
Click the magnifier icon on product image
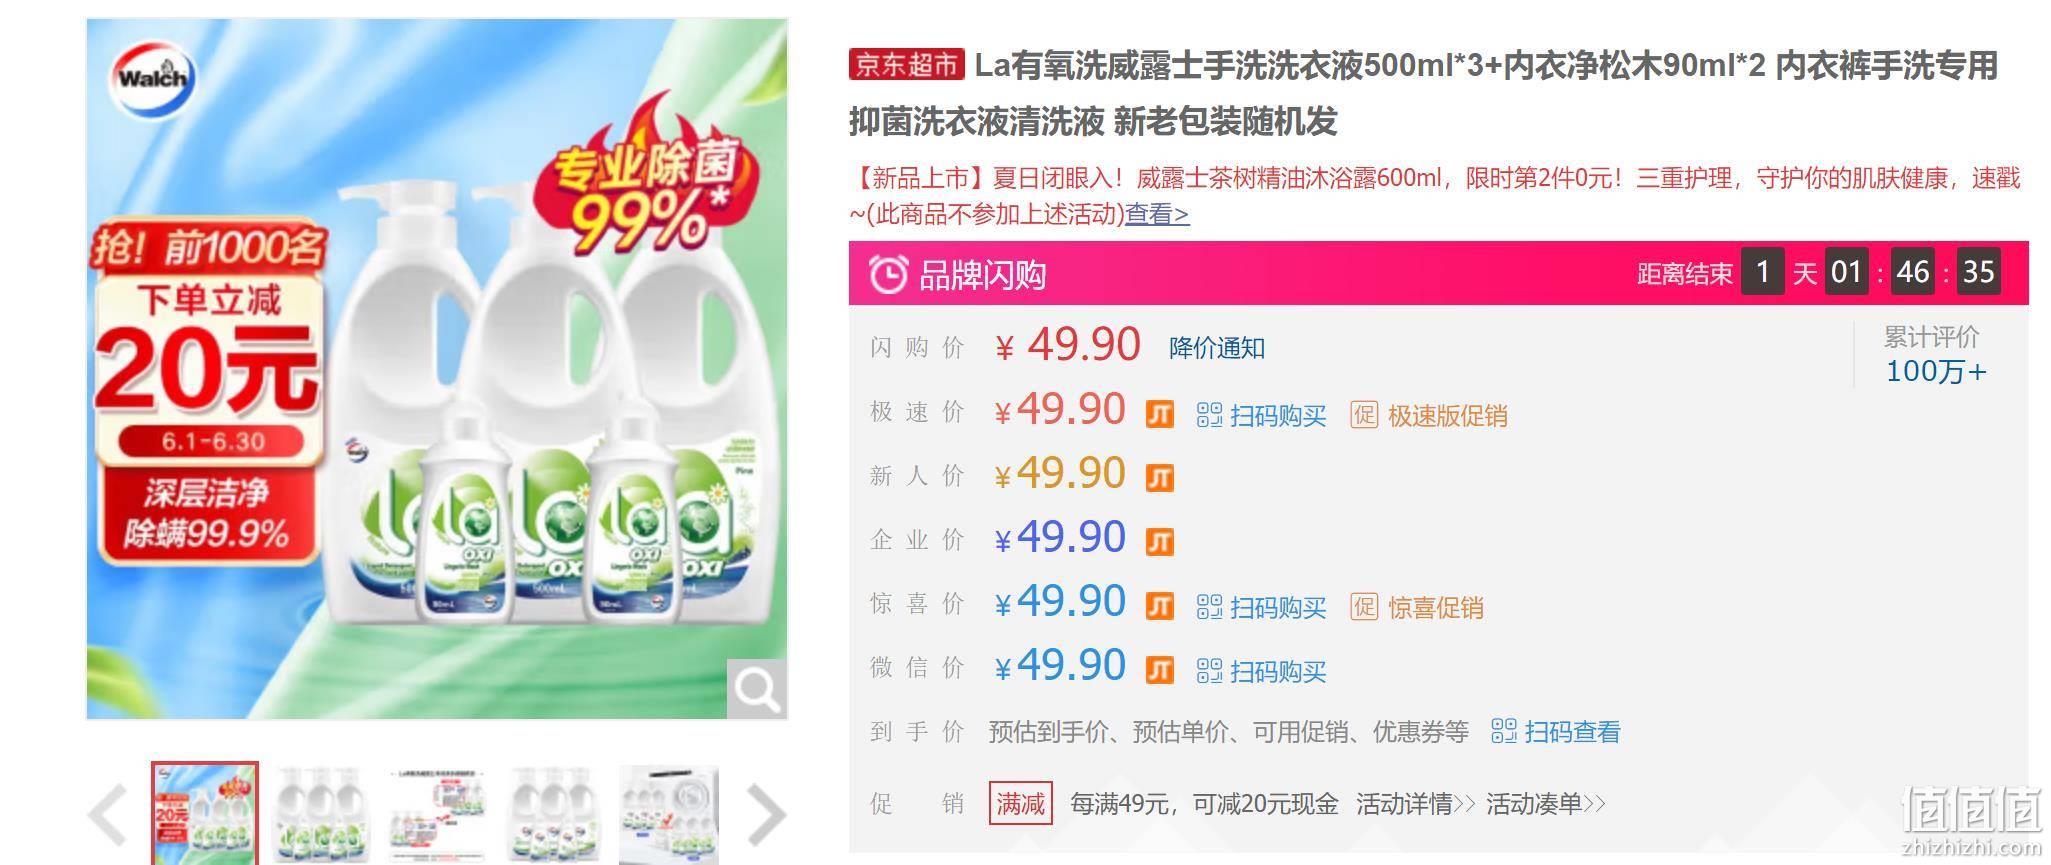(757, 688)
